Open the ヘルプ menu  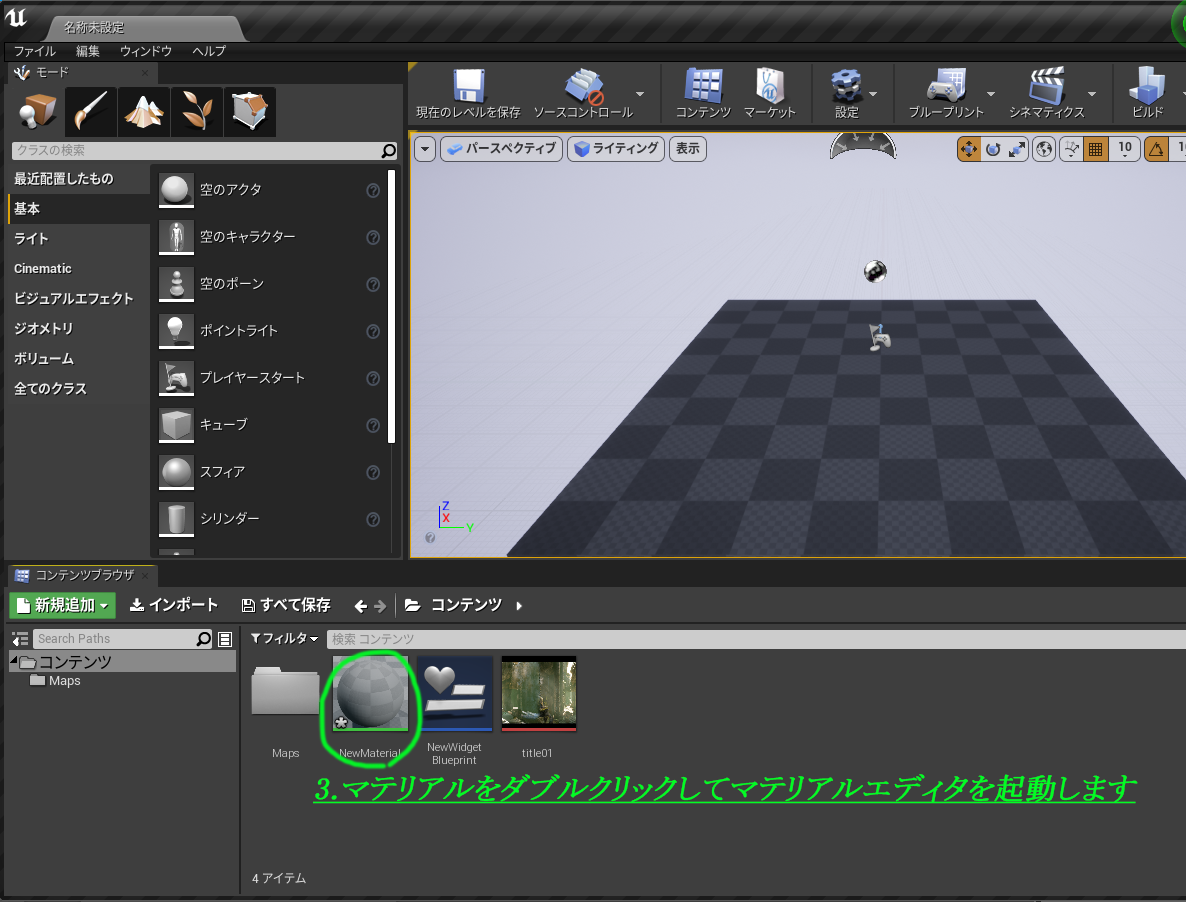coord(209,51)
